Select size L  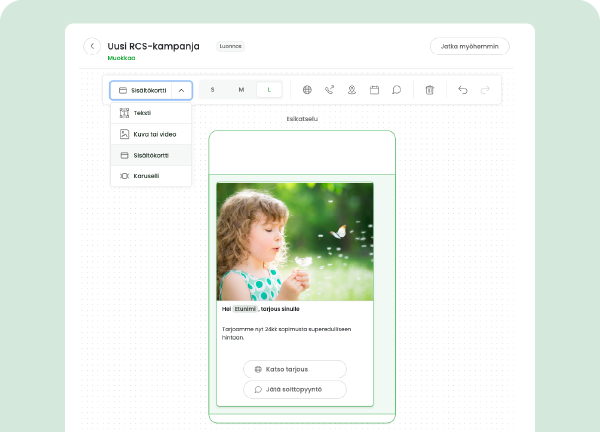[x=269, y=90]
